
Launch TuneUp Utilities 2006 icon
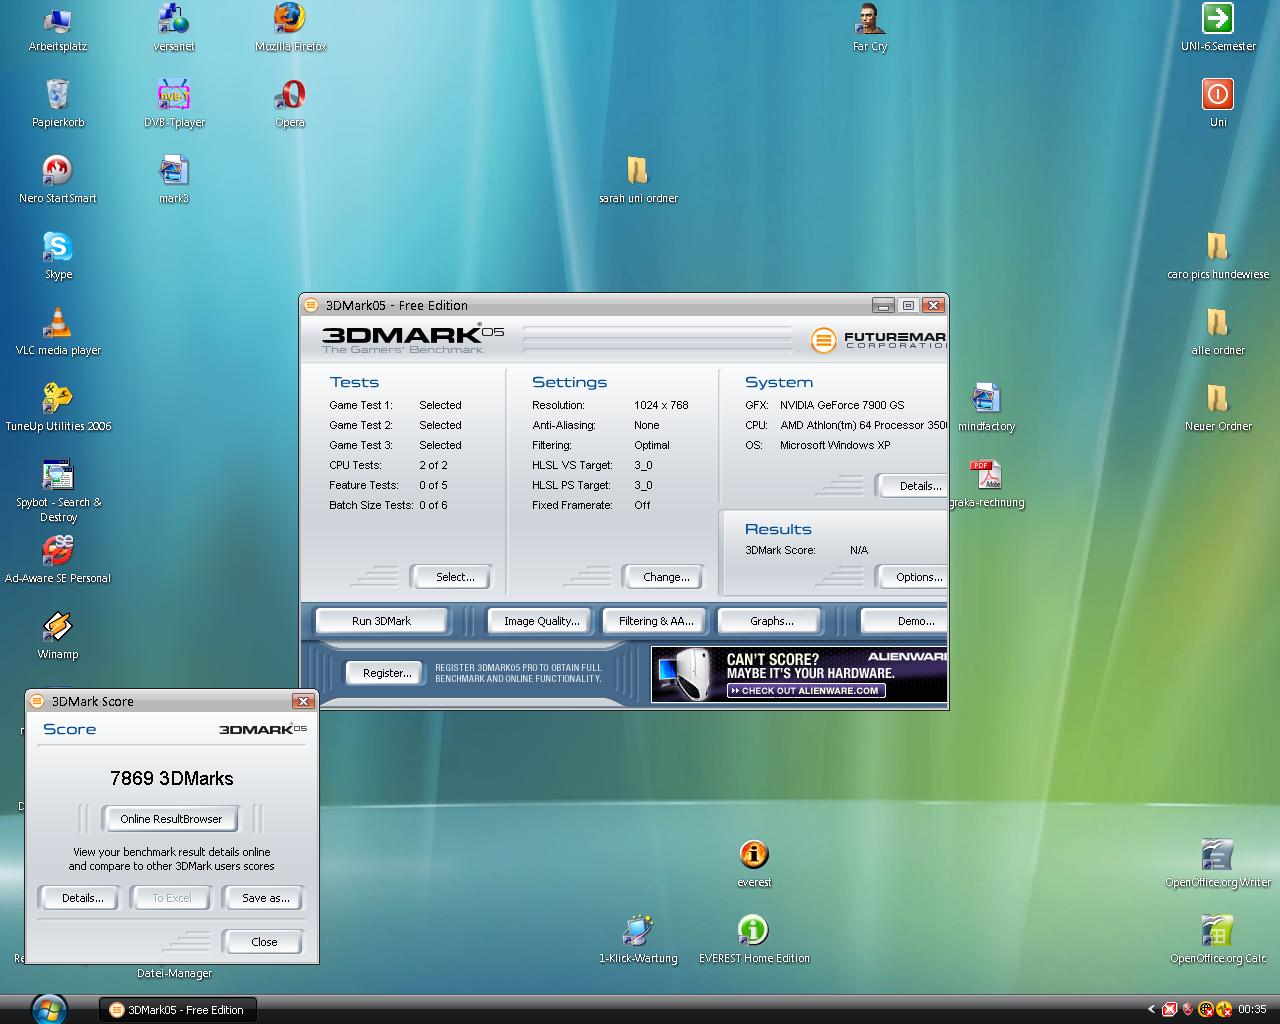click(58, 409)
